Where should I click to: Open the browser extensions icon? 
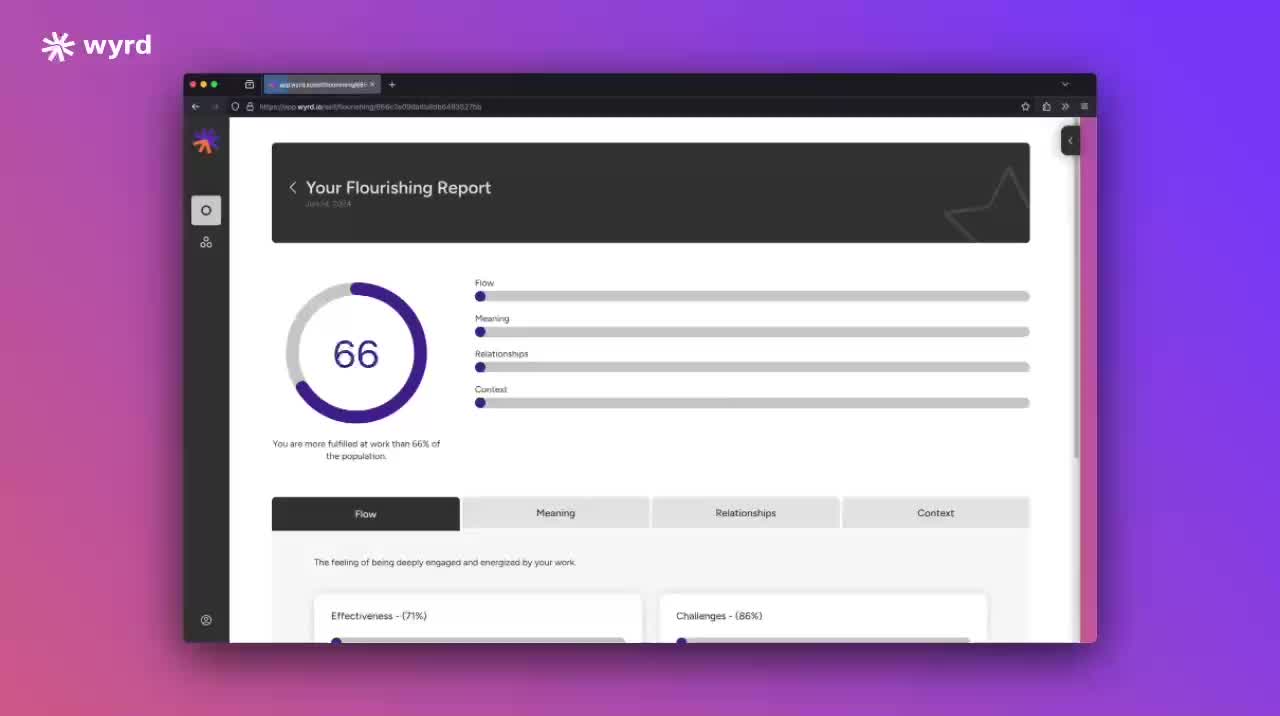pos(1046,106)
